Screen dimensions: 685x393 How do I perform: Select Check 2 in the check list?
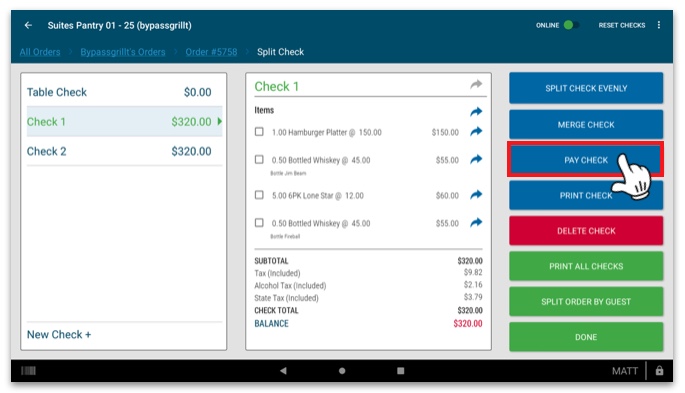coord(124,151)
